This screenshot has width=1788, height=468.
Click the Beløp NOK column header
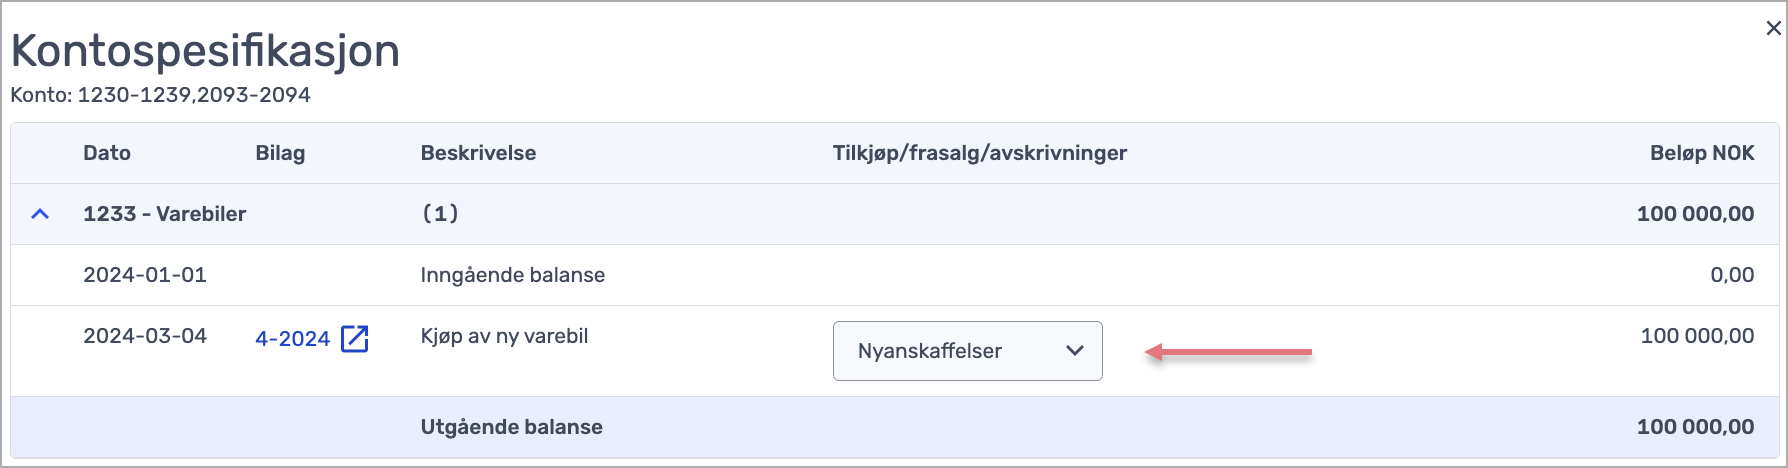tap(1702, 153)
